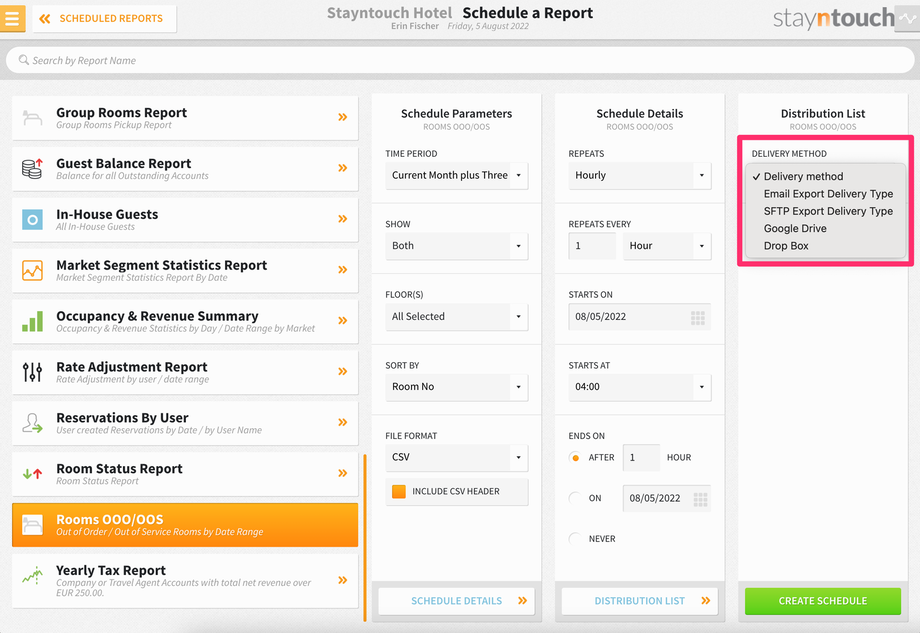
Task: Select the Ends On date radio button
Action: pos(575,498)
